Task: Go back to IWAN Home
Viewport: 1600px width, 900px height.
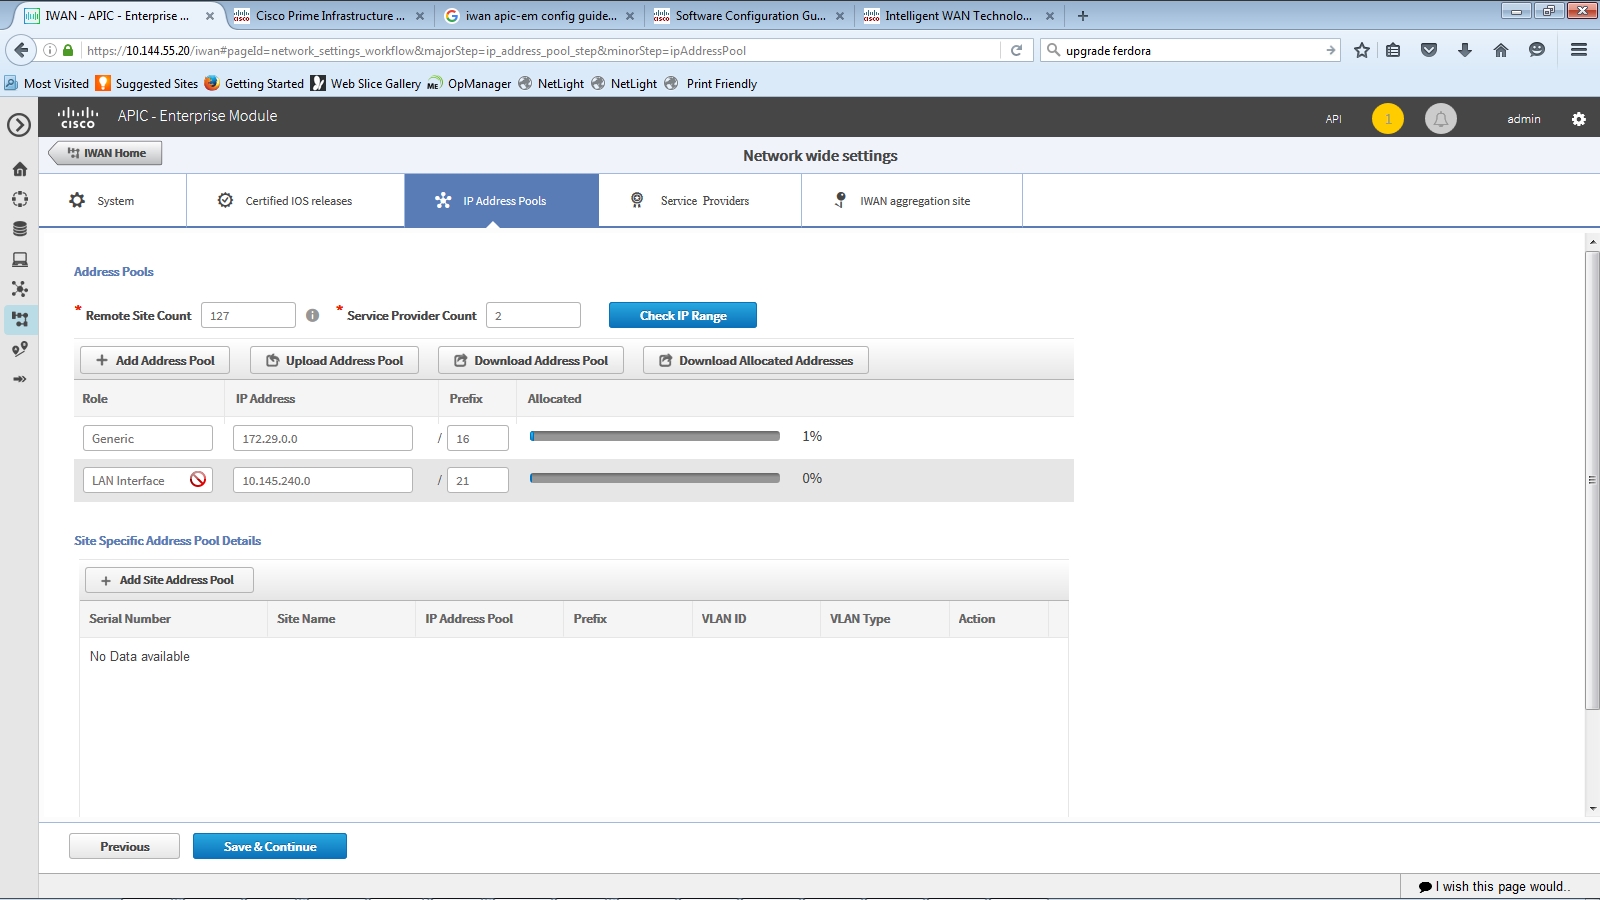Action: 106,153
